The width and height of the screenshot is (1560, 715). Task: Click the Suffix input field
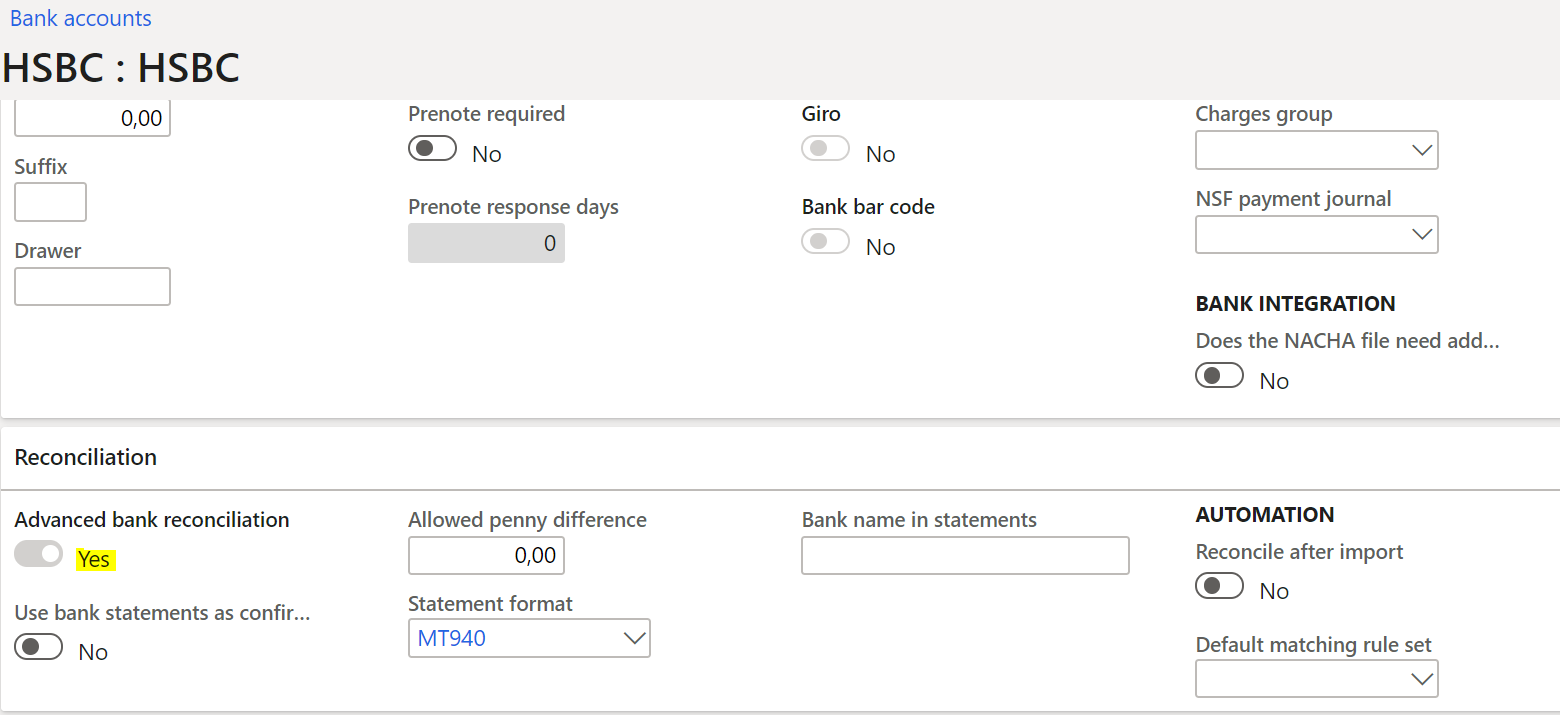tap(50, 202)
